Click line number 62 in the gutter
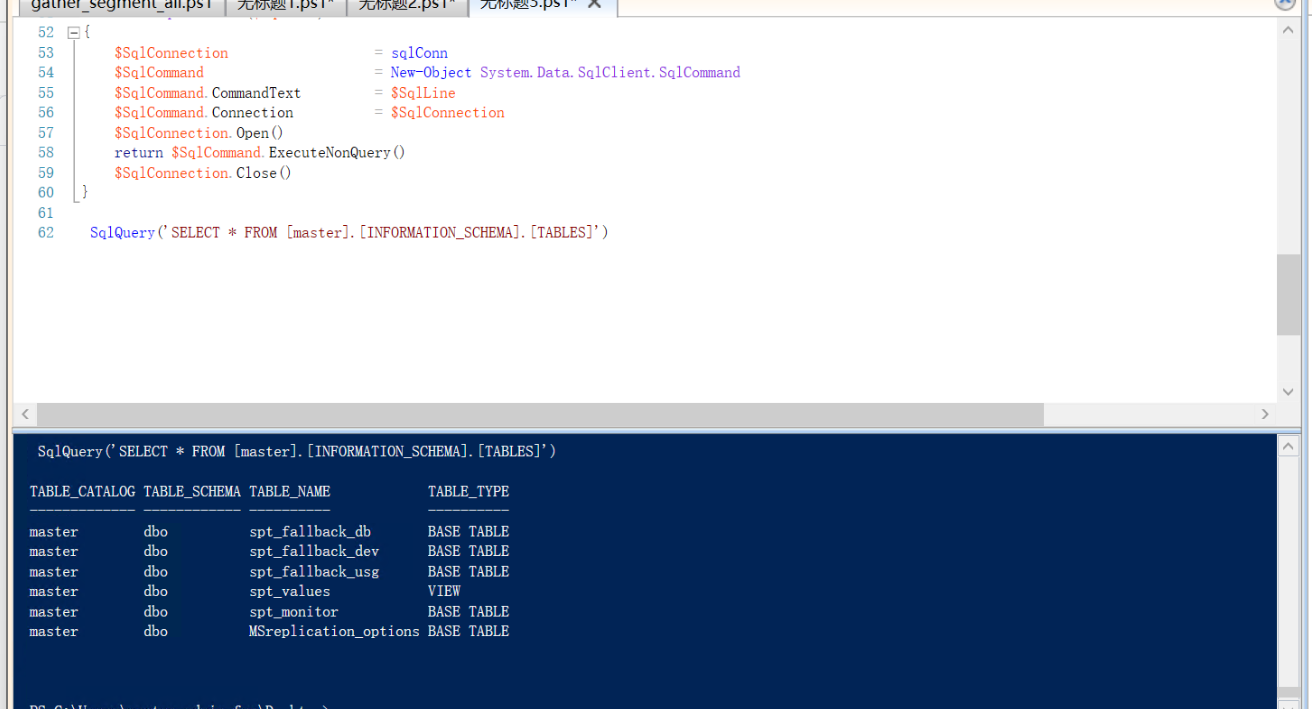 [x=46, y=233]
